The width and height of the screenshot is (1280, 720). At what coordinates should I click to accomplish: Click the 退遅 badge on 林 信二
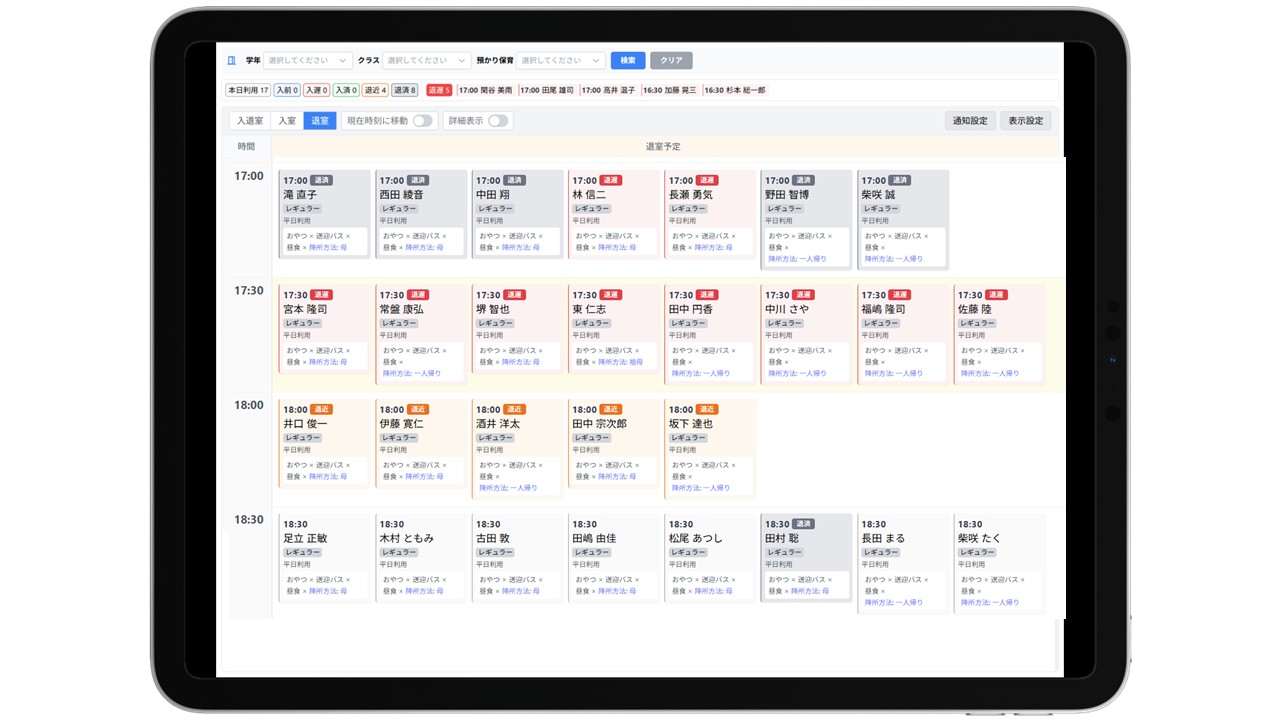pos(610,180)
